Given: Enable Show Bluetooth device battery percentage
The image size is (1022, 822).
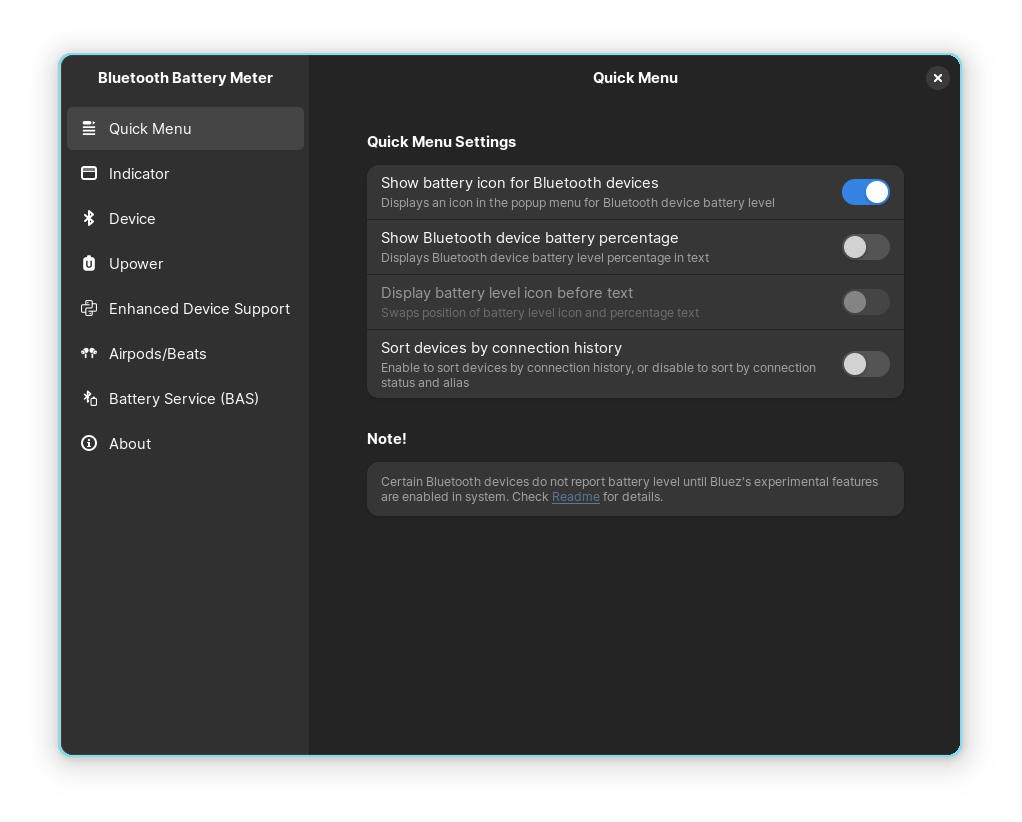Looking at the screenshot, I should point(866,247).
